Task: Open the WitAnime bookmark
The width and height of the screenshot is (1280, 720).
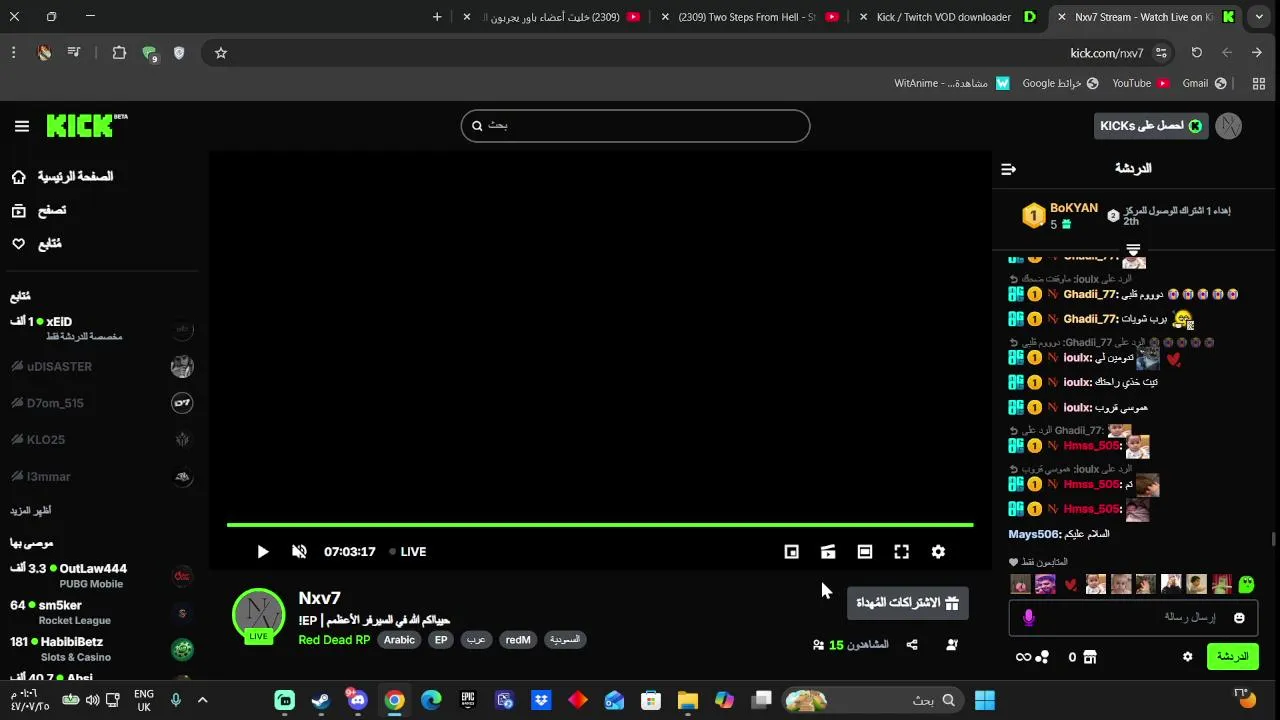Action: [x=952, y=84]
